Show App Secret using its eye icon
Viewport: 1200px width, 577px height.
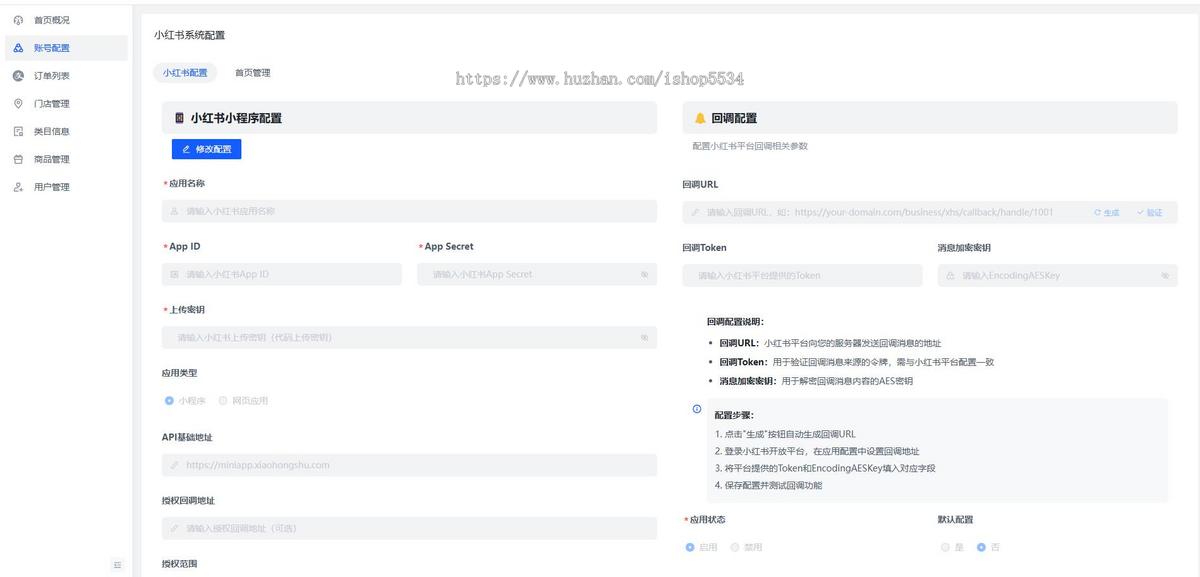click(x=645, y=274)
